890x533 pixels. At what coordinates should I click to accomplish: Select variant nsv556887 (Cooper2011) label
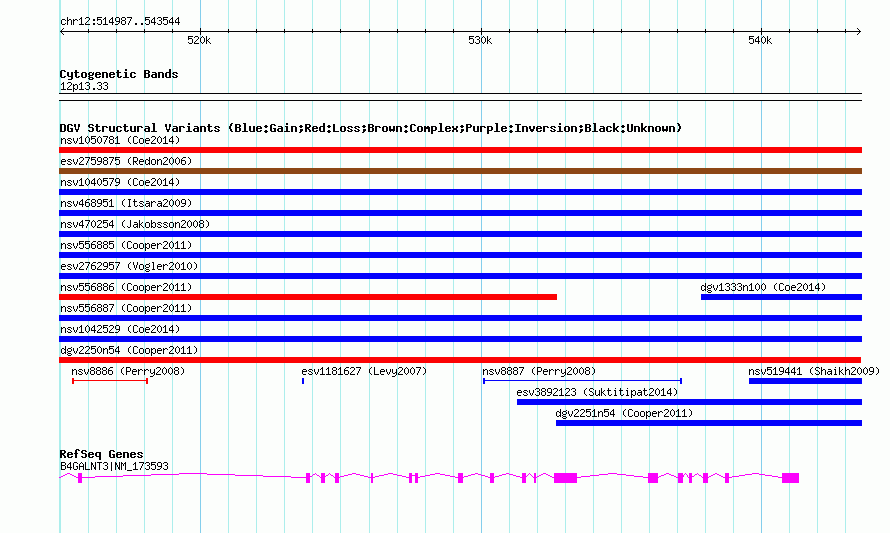(126, 308)
